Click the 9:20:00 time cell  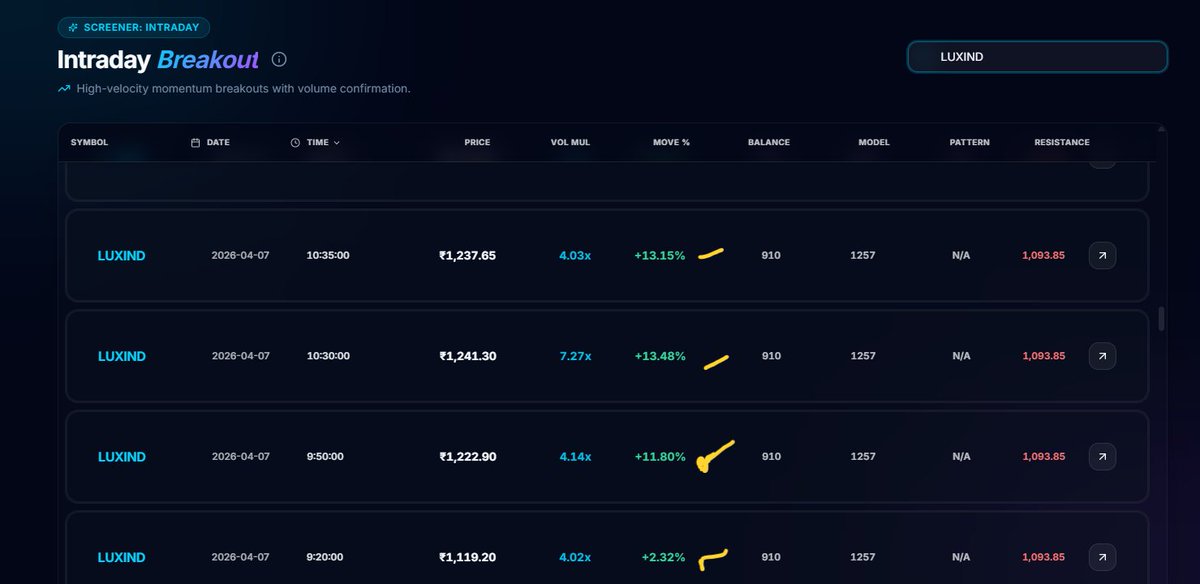(325, 558)
